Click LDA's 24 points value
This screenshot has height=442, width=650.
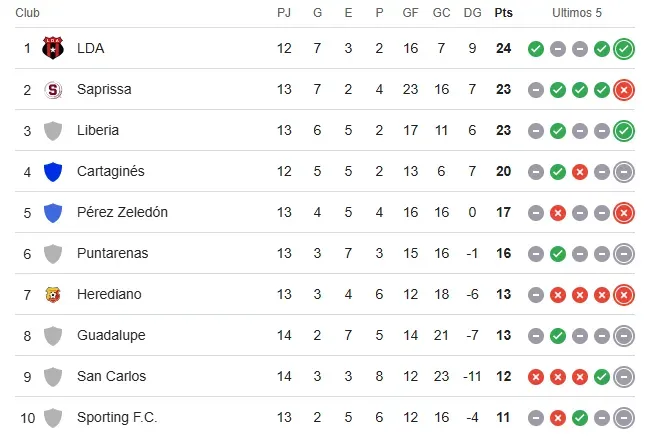(x=503, y=48)
